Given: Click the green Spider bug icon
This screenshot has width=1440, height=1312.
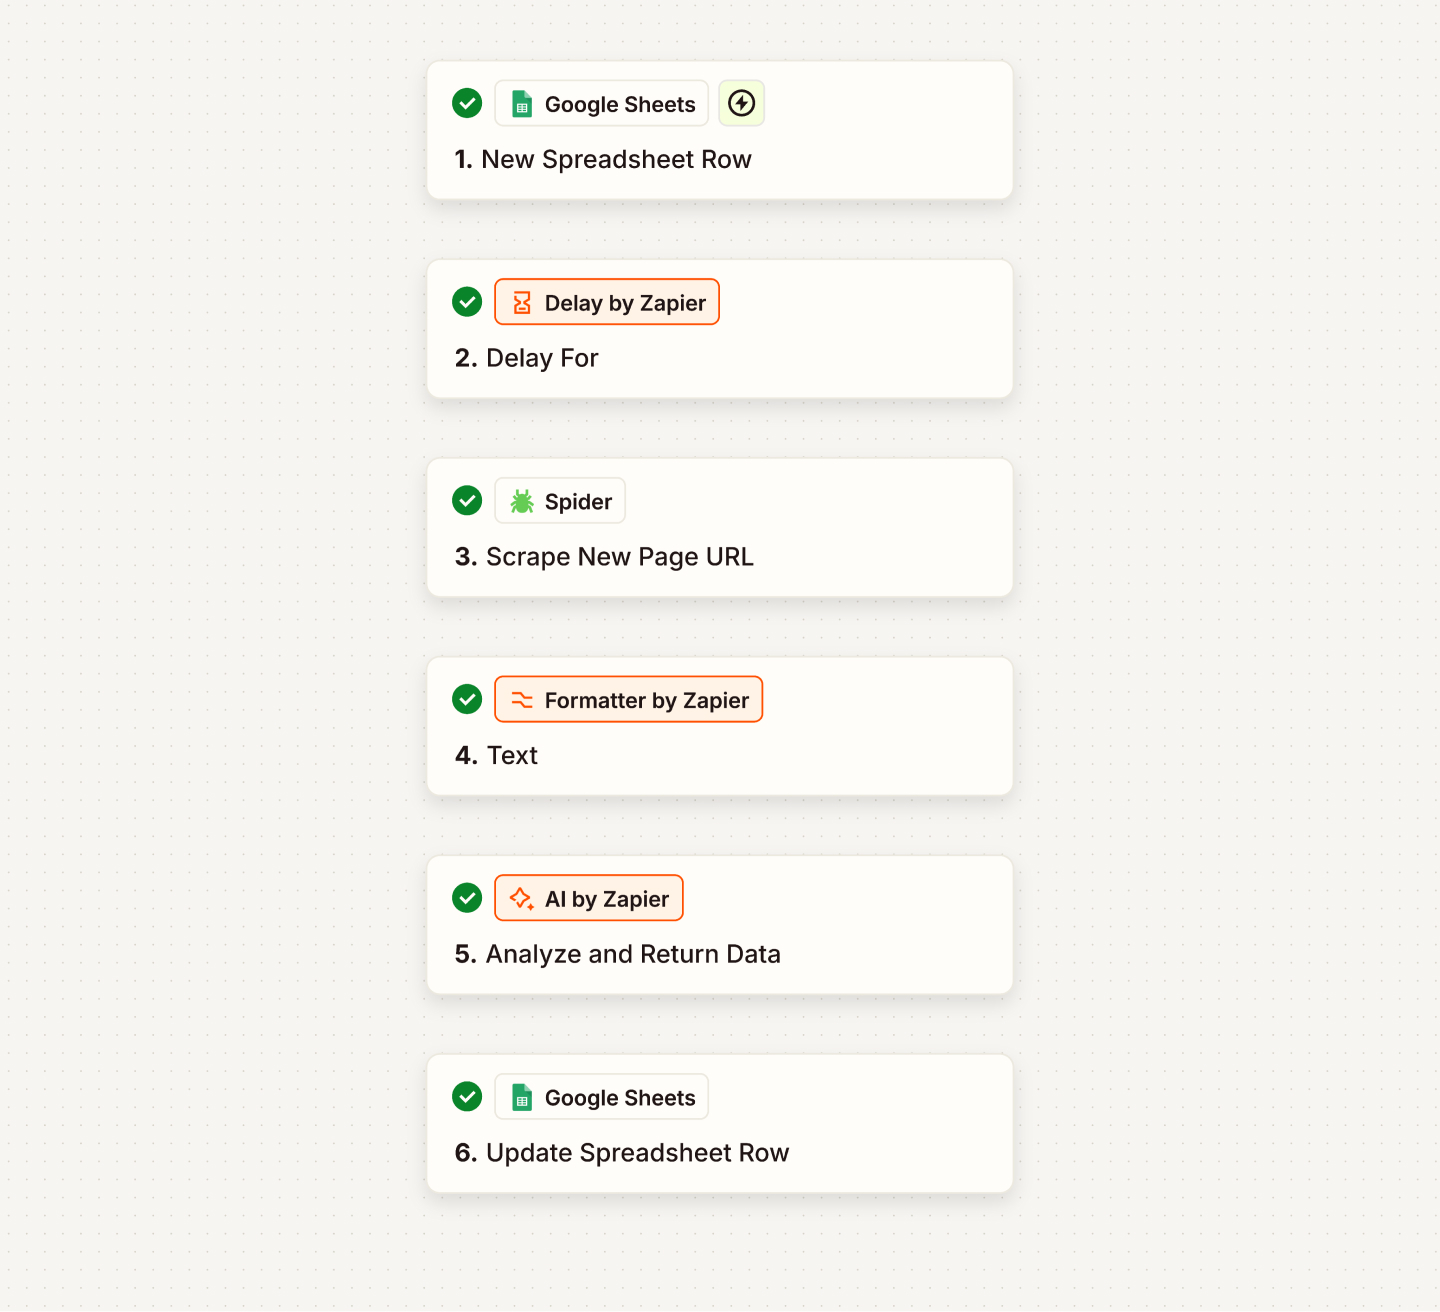Looking at the screenshot, I should [522, 501].
